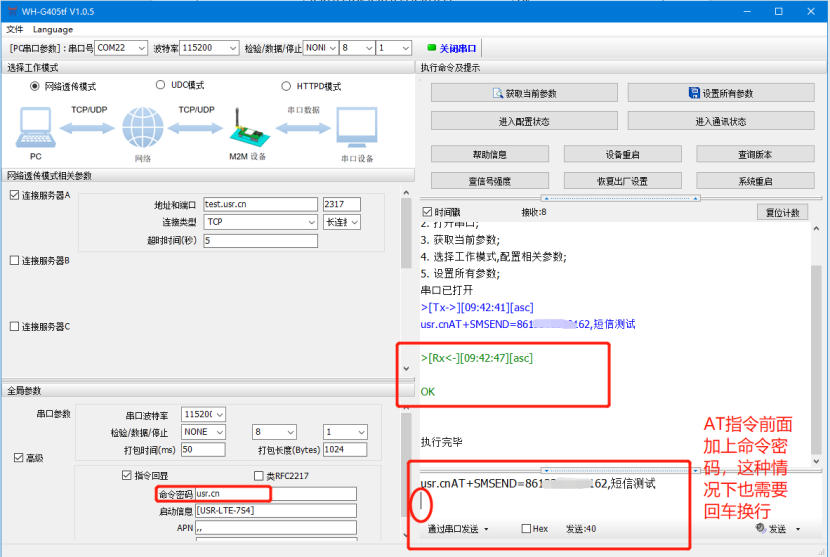Open the 文件 menu
830x557 pixels.
click(x=15, y=30)
